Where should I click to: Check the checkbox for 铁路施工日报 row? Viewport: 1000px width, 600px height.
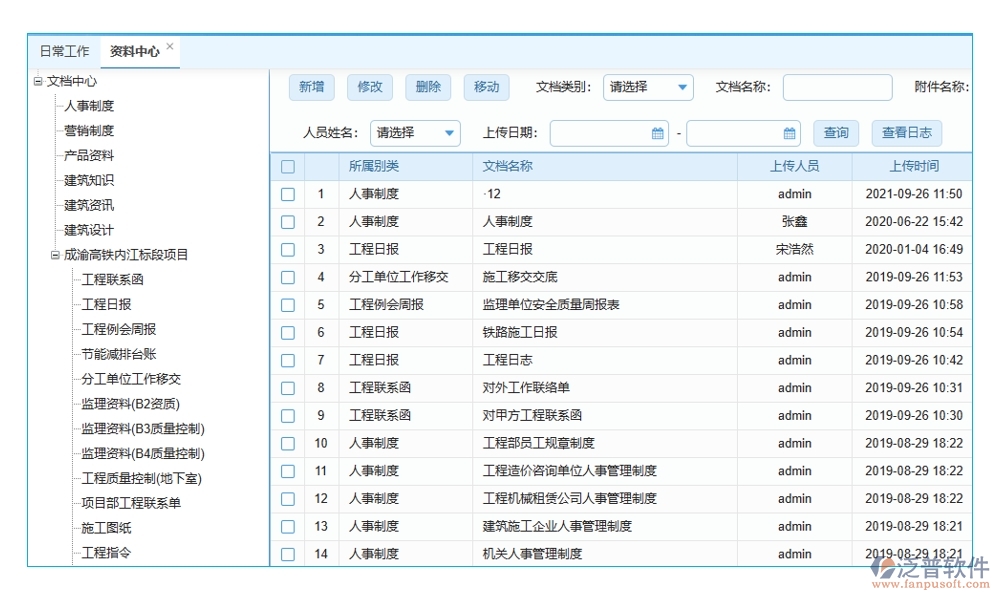point(286,332)
